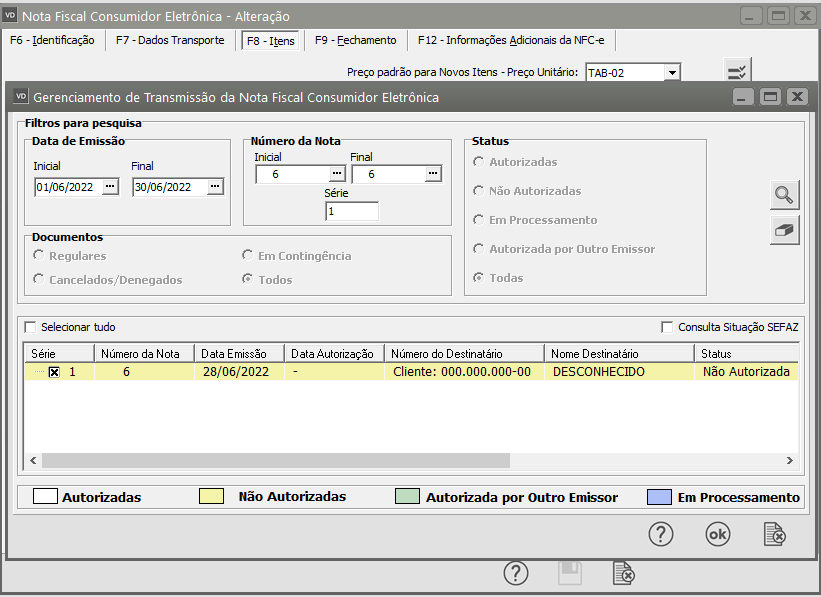The image size is (821, 597).
Task: Open the F7 - Dados Transporte tab
Action: tap(169, 40)
